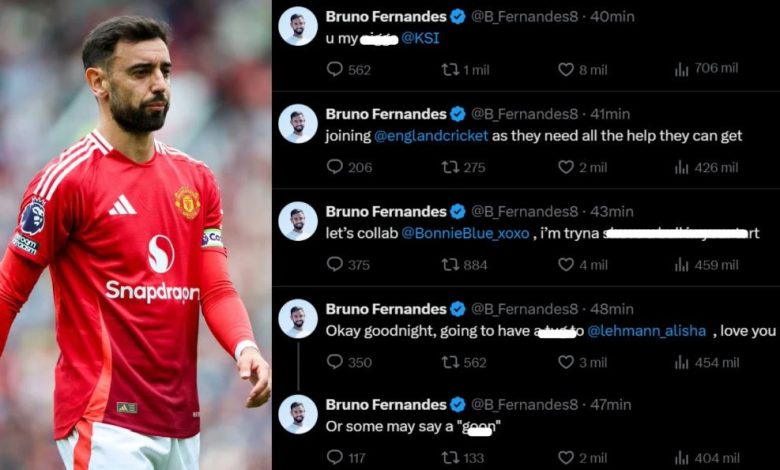Viewport: 780px width, 470px height.
Task: Reply to the englandcricket tweet
Action: point(335,167)
